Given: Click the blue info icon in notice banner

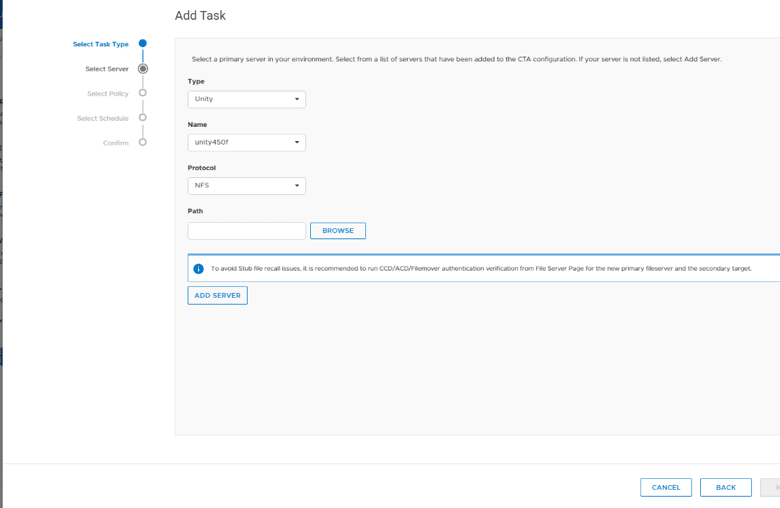Looking at the screenshot, I should click(x=198, y=269).
